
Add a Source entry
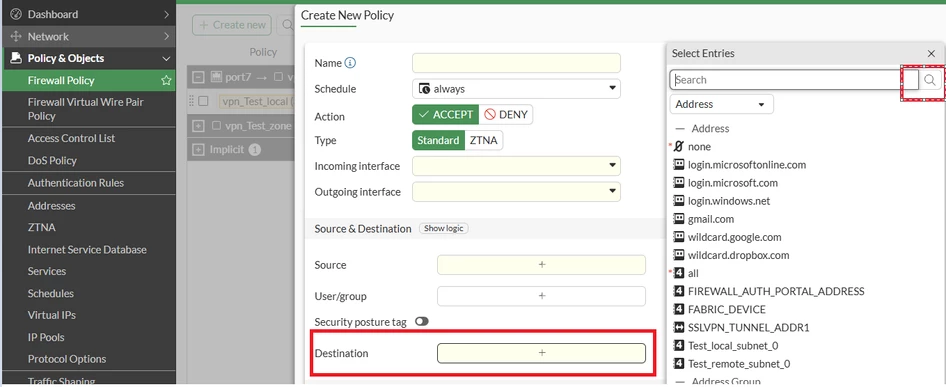(x=541, y=264)
